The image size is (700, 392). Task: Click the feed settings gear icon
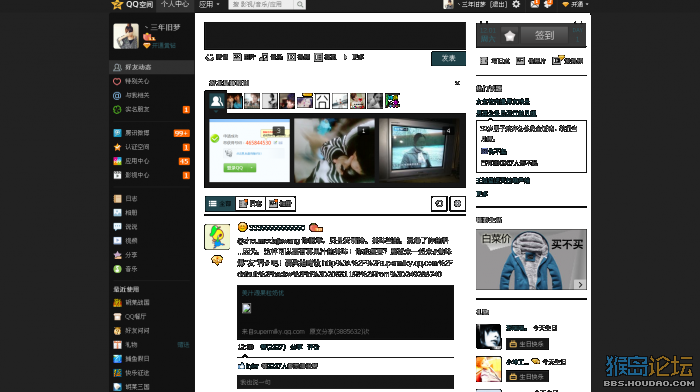tap(457, 204)
